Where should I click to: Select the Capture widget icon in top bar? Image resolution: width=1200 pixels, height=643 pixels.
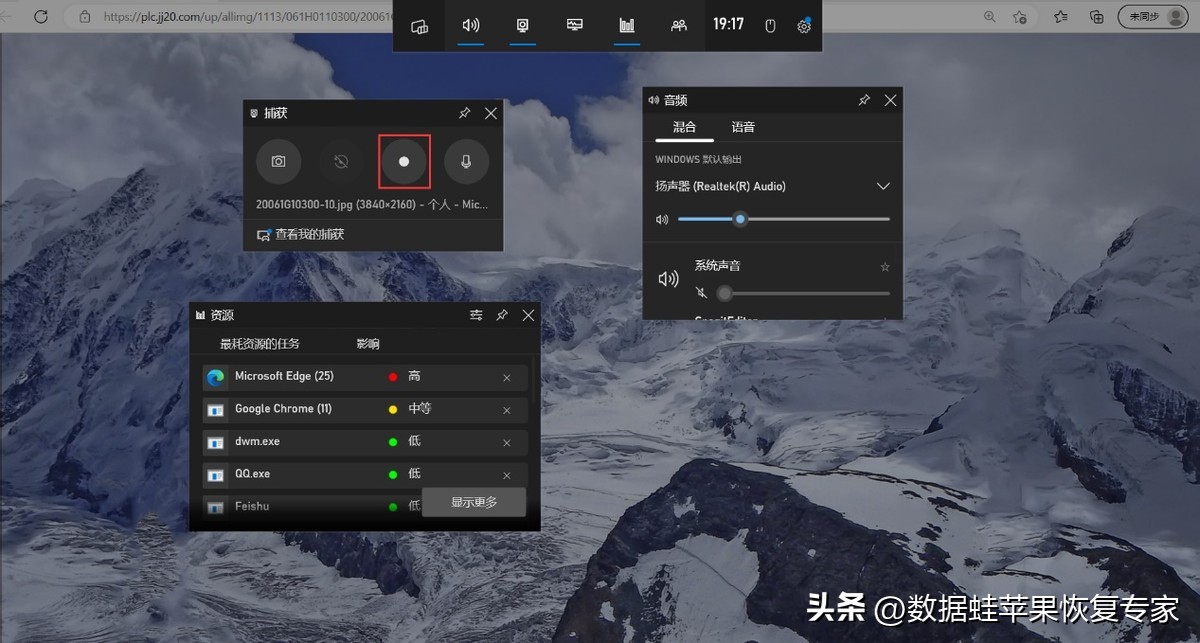pyautogui.click(x=522, y=26)
